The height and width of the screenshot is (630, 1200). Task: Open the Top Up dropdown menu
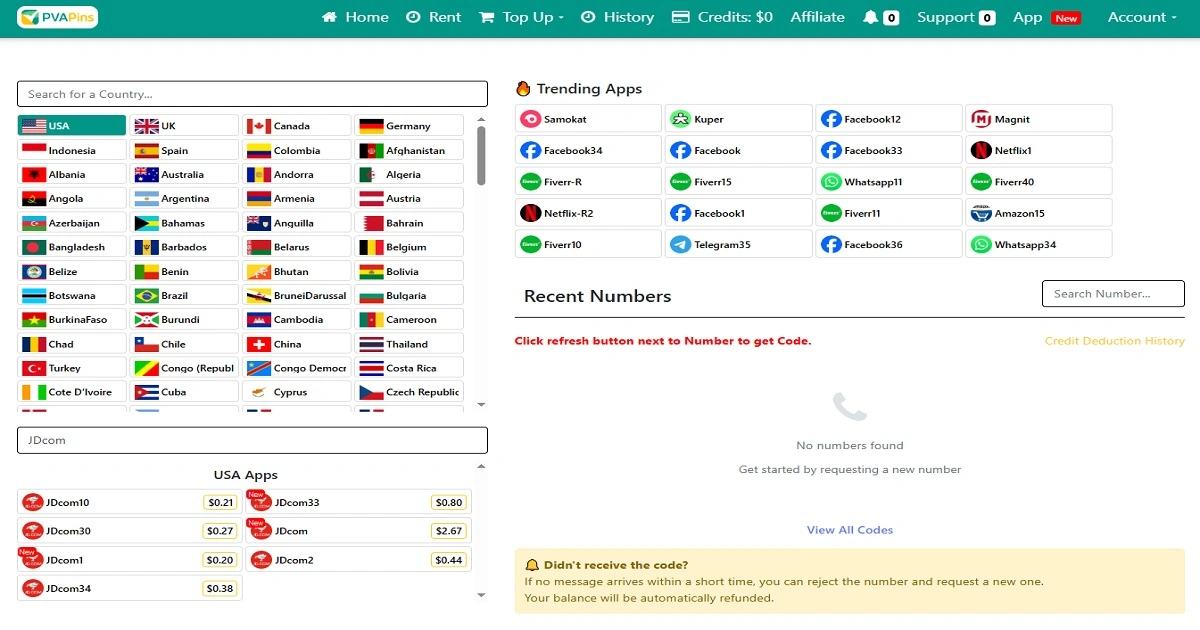coord(521,17)
